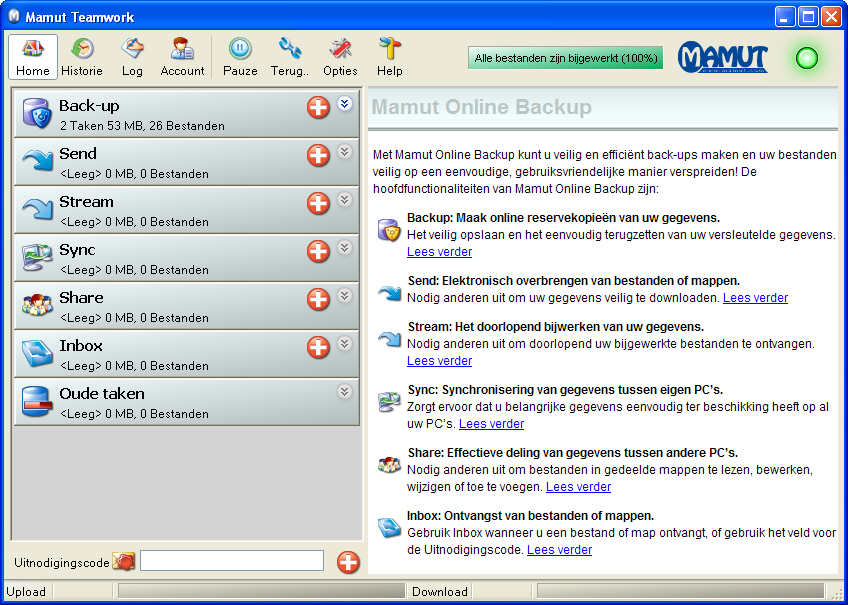Click '2 Taken 53 MB, 26 Bestanden' text
Screen dimensions: 848x605
pos(142,126)
